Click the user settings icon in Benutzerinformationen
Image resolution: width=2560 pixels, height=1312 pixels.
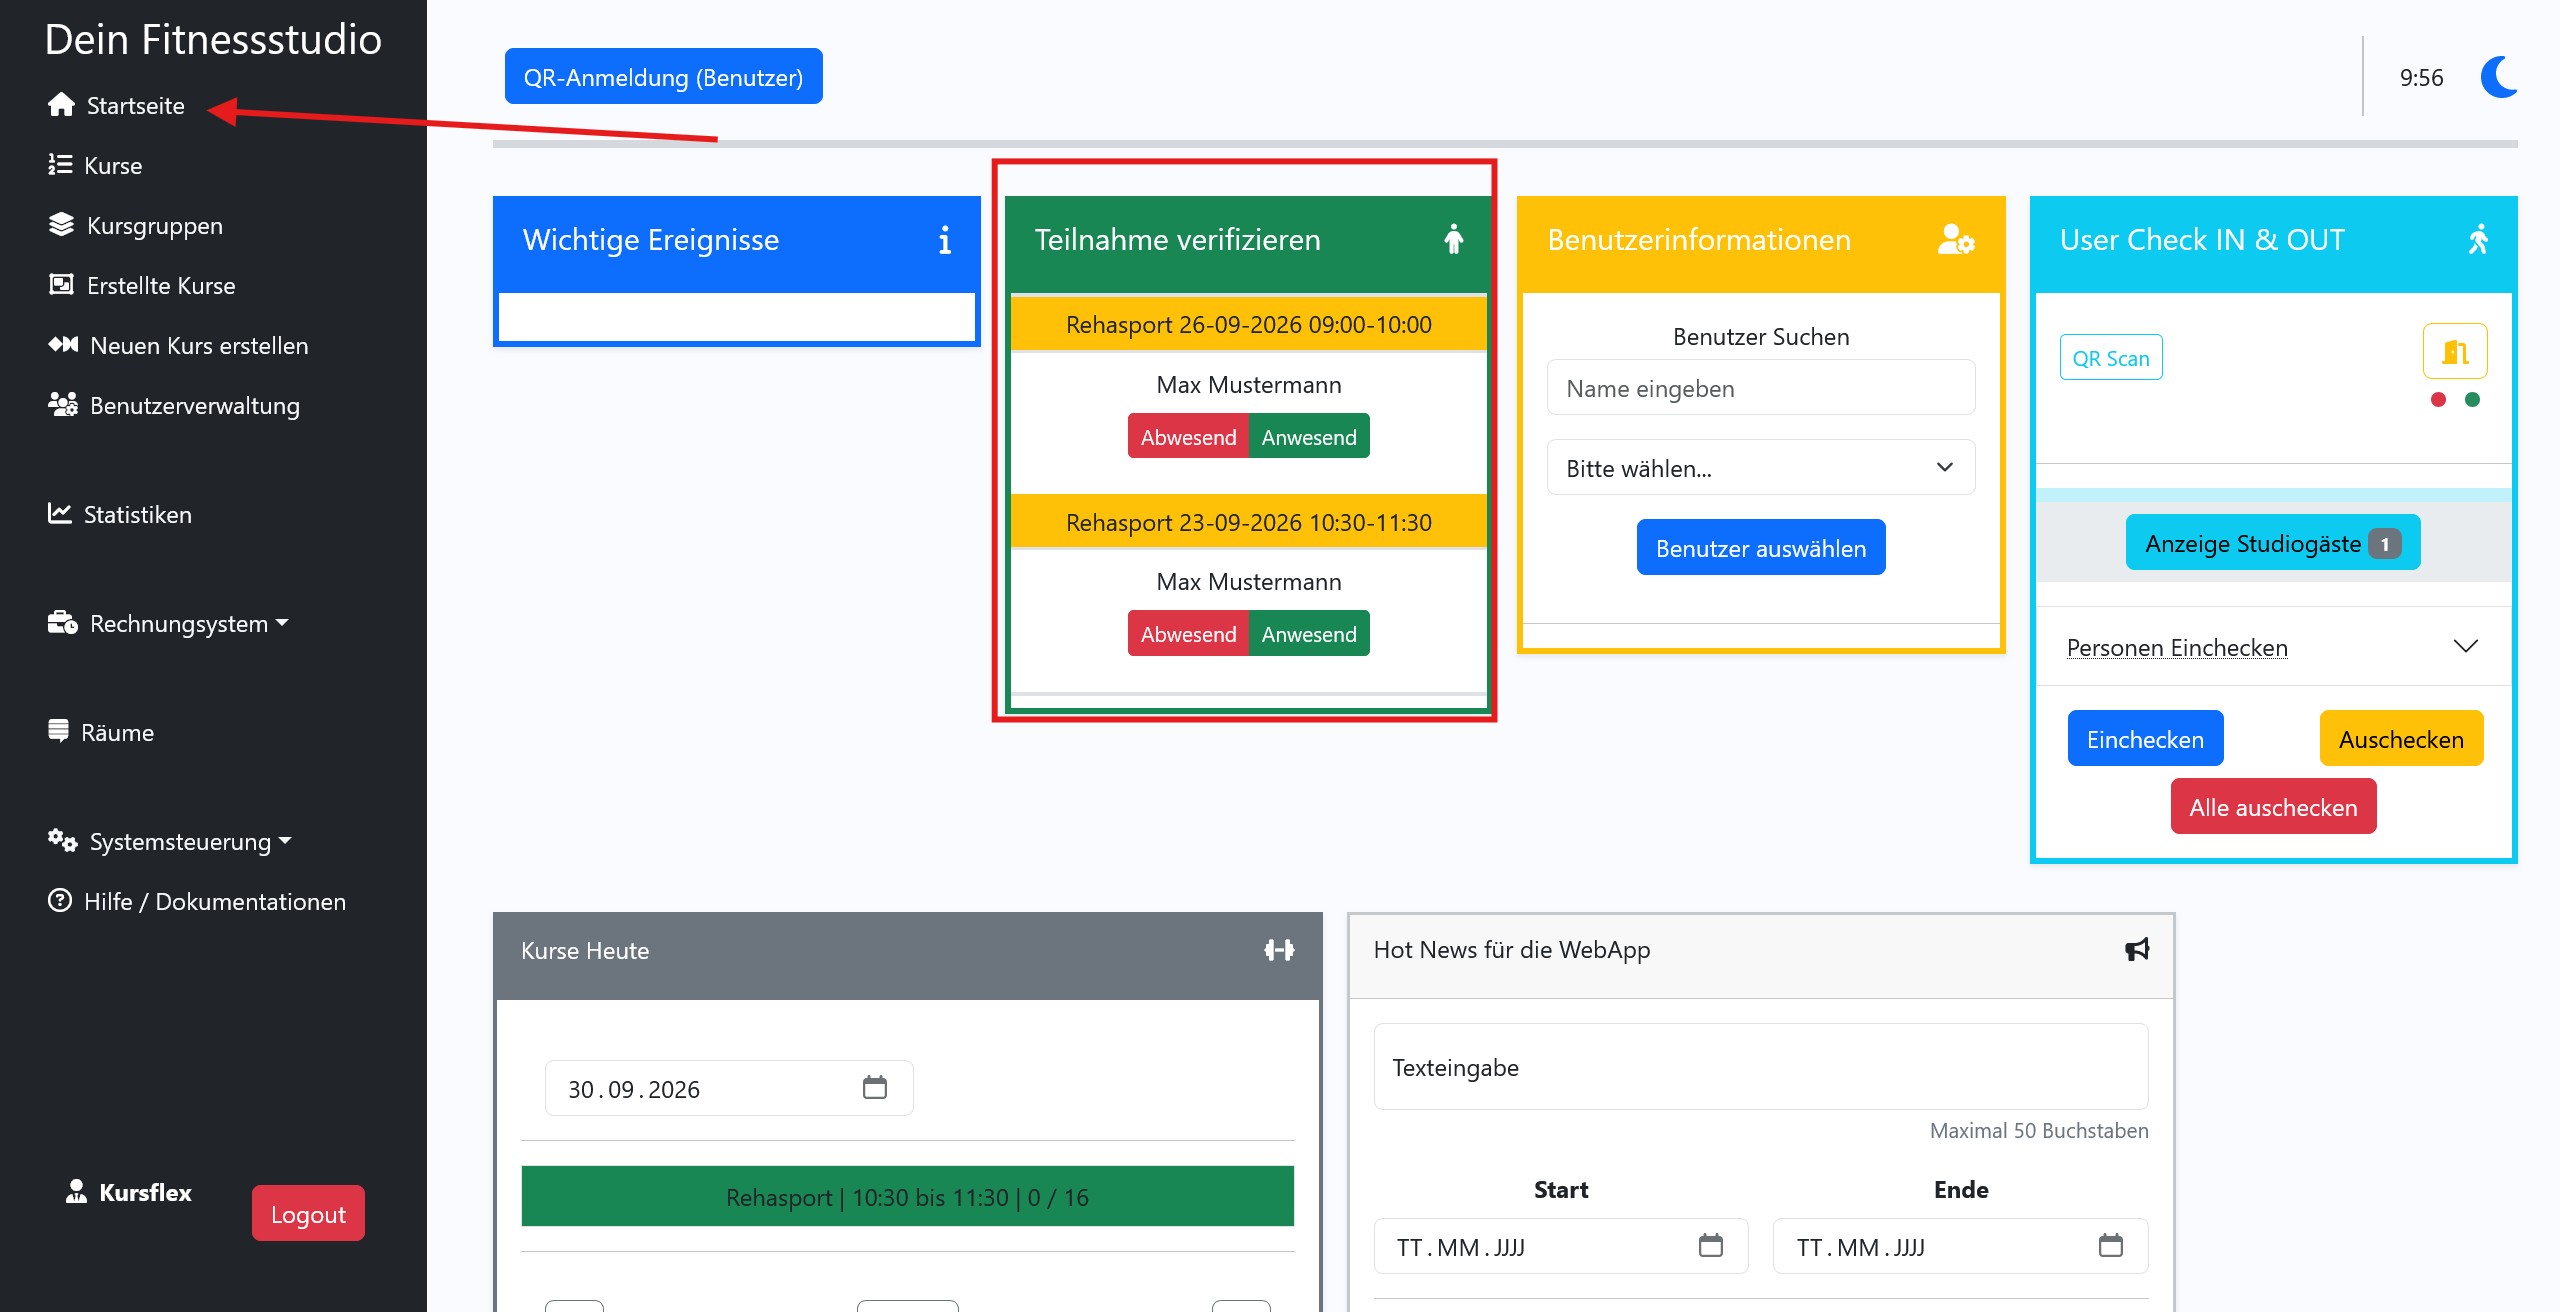click(1956, 240)
